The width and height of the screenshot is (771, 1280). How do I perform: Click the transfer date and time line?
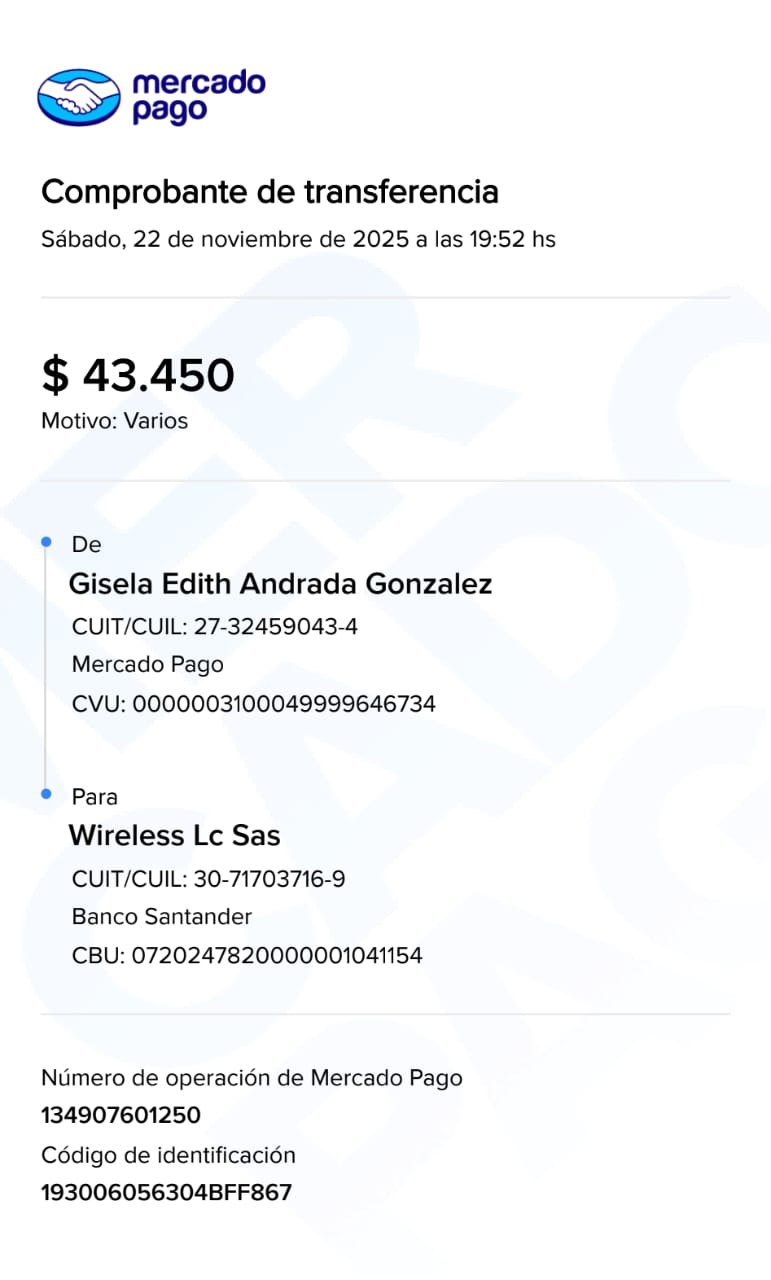[298, 240]
